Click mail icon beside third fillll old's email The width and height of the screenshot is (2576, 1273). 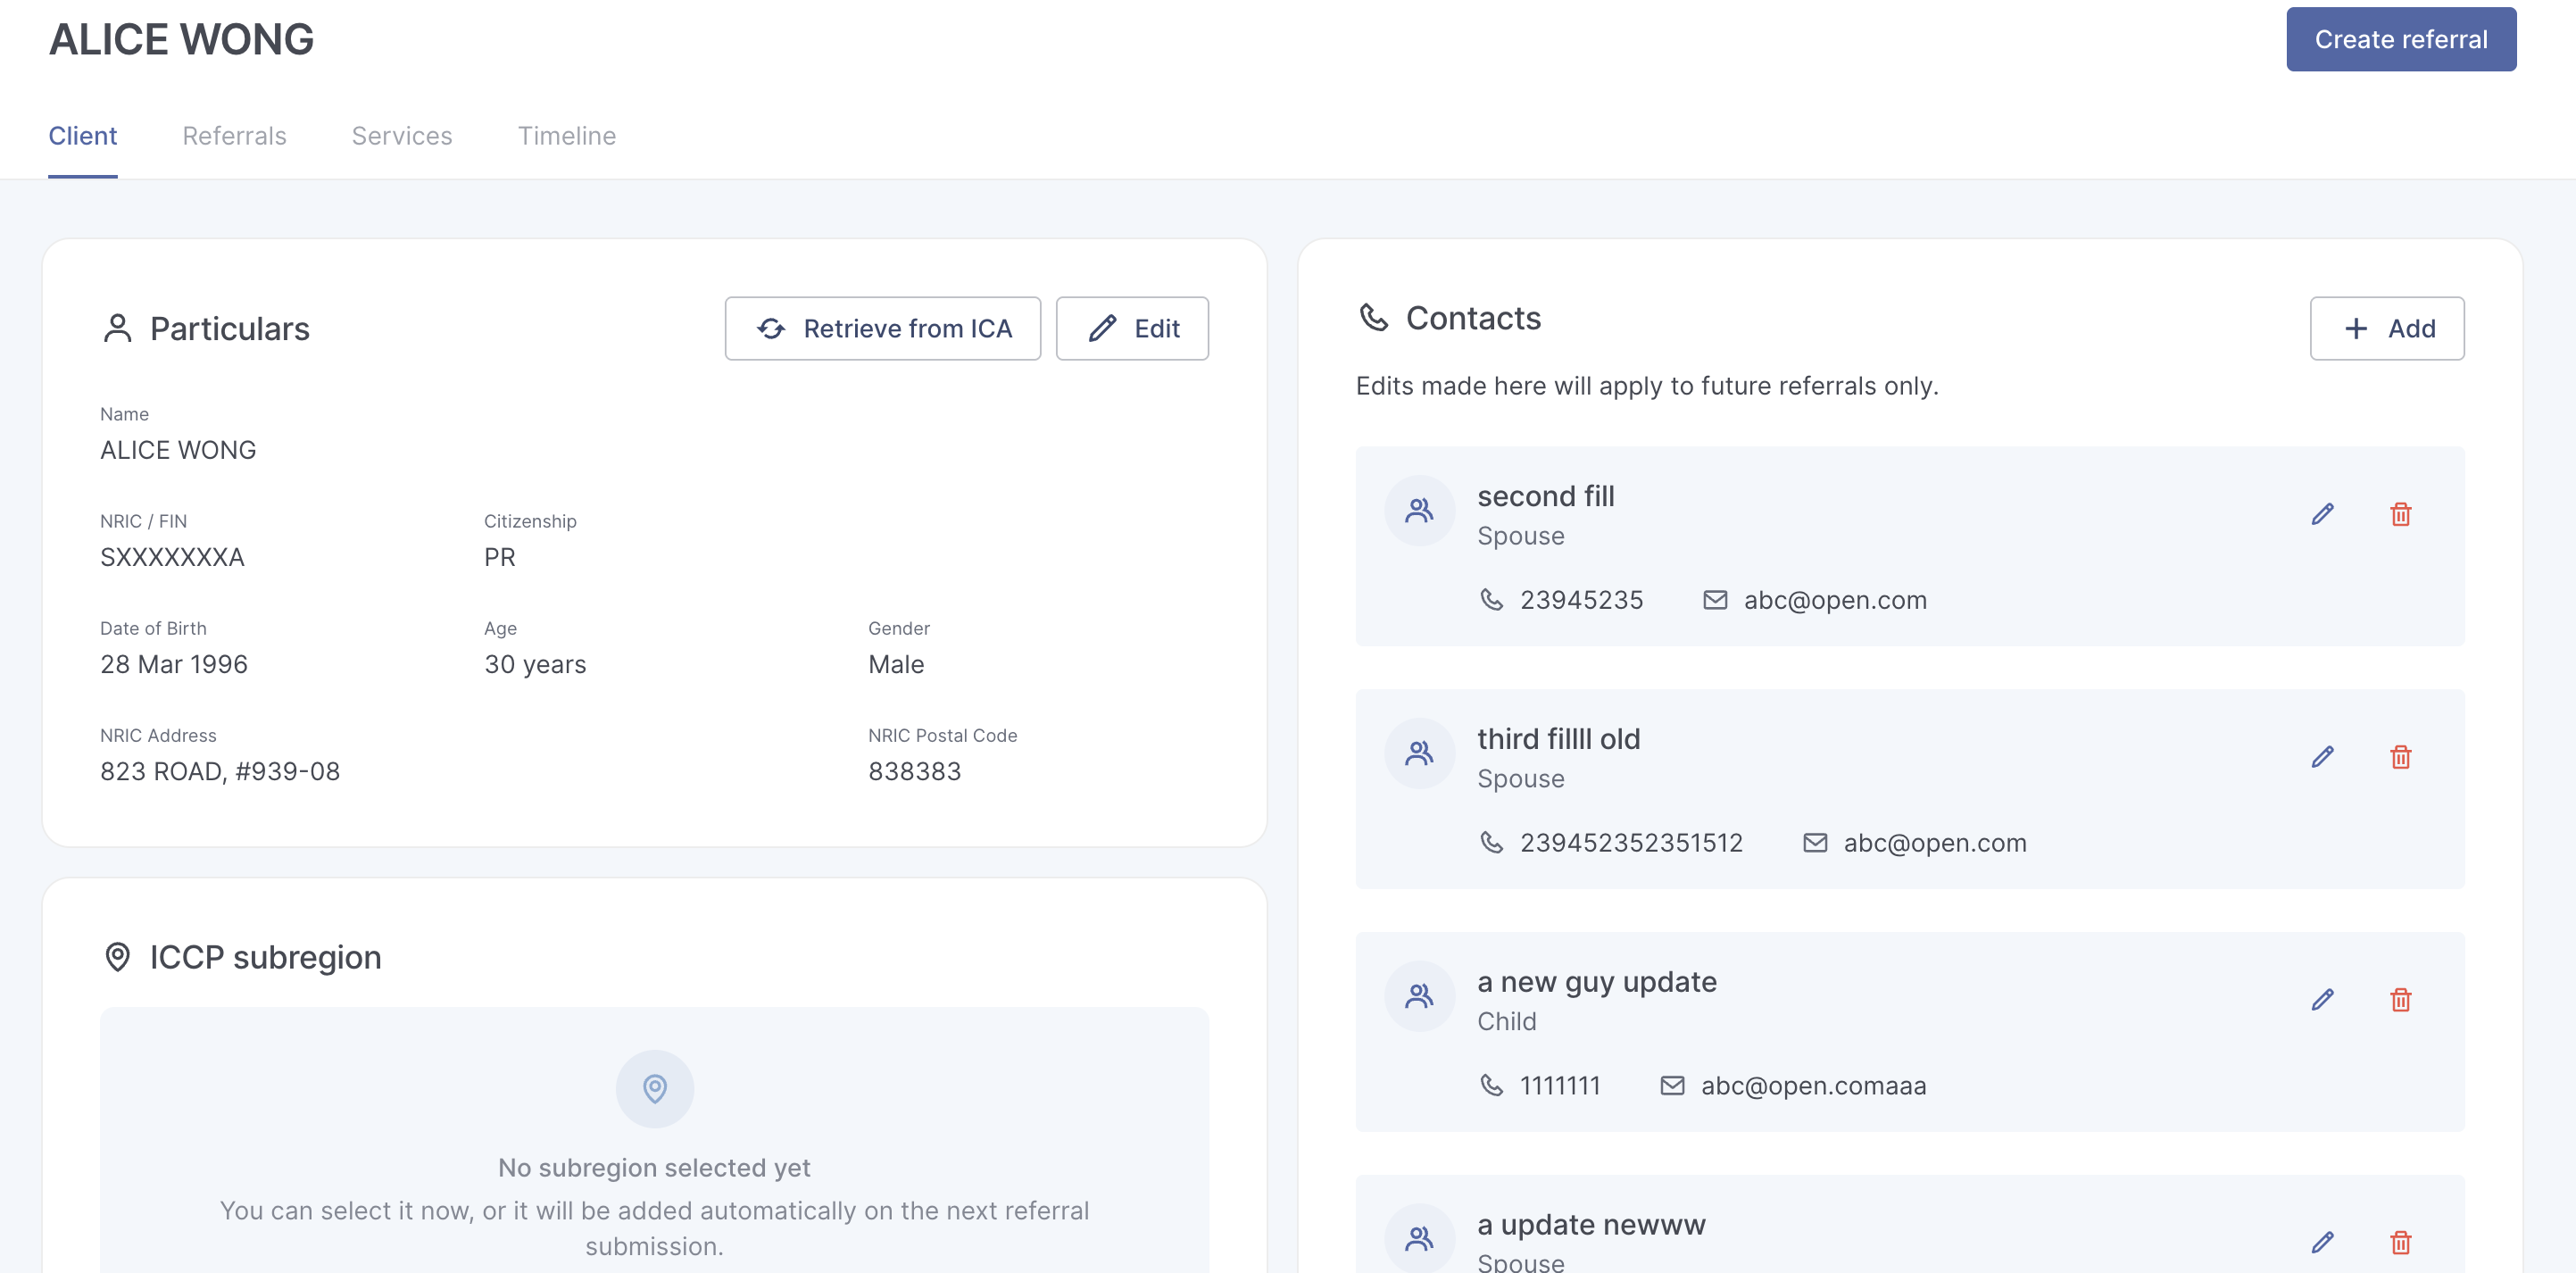[1815, 843]
